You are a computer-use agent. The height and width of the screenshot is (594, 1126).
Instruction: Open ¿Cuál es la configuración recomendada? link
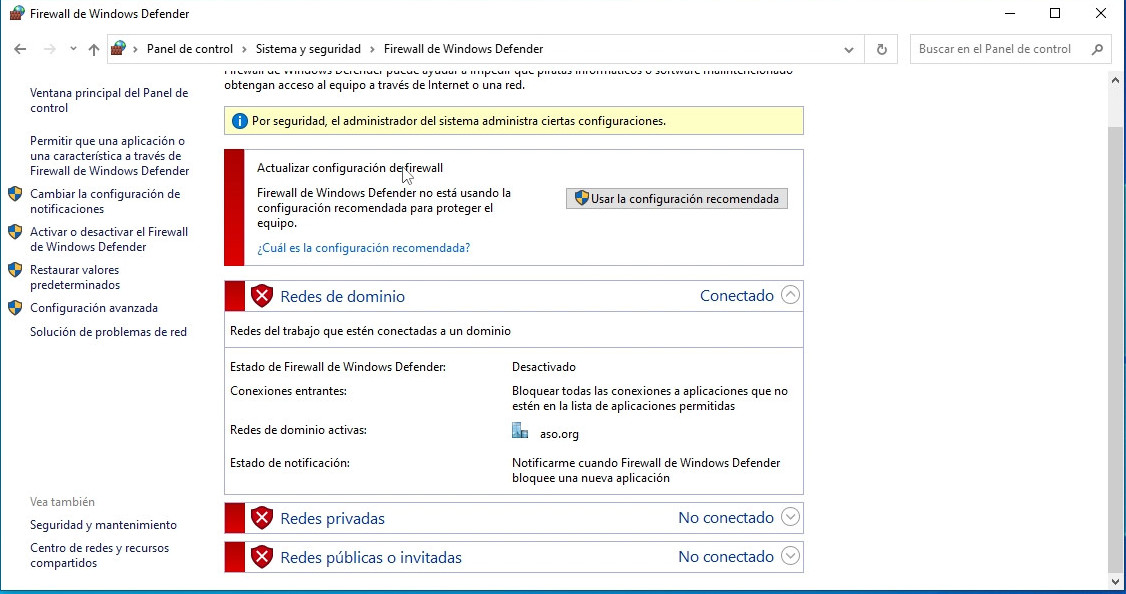(x=363, y=248)
